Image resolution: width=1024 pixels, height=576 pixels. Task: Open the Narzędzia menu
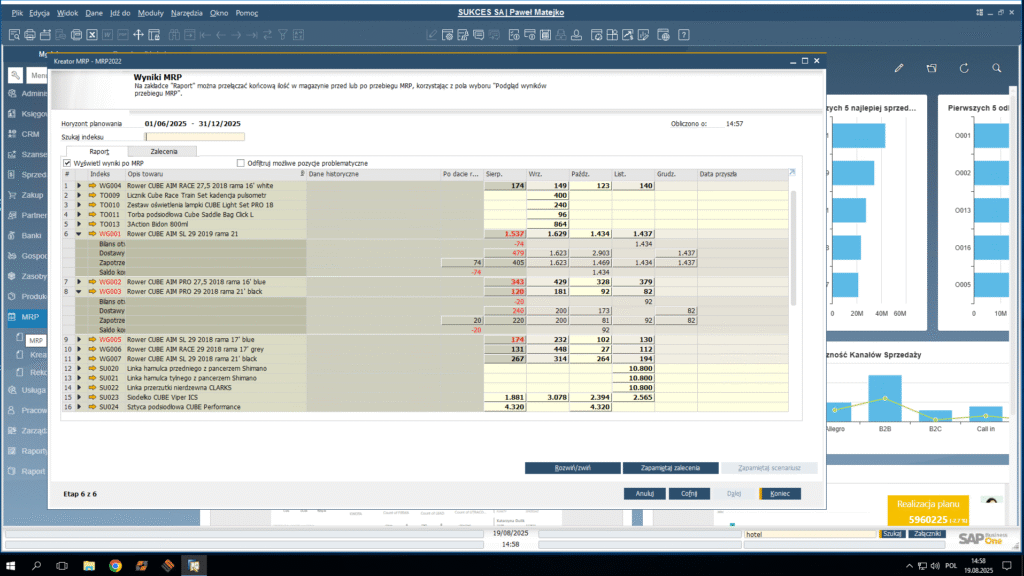[187, 13]
